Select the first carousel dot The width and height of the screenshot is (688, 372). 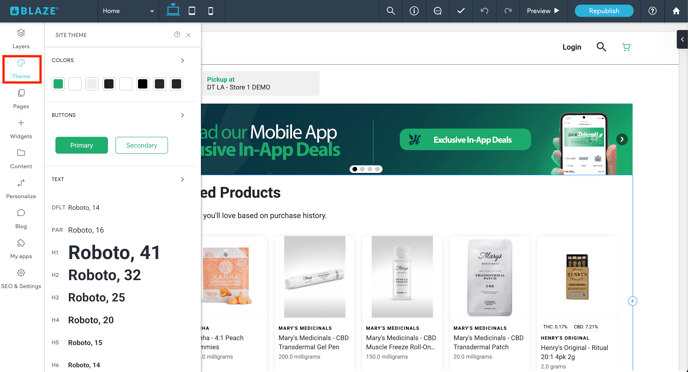(355, 169)
